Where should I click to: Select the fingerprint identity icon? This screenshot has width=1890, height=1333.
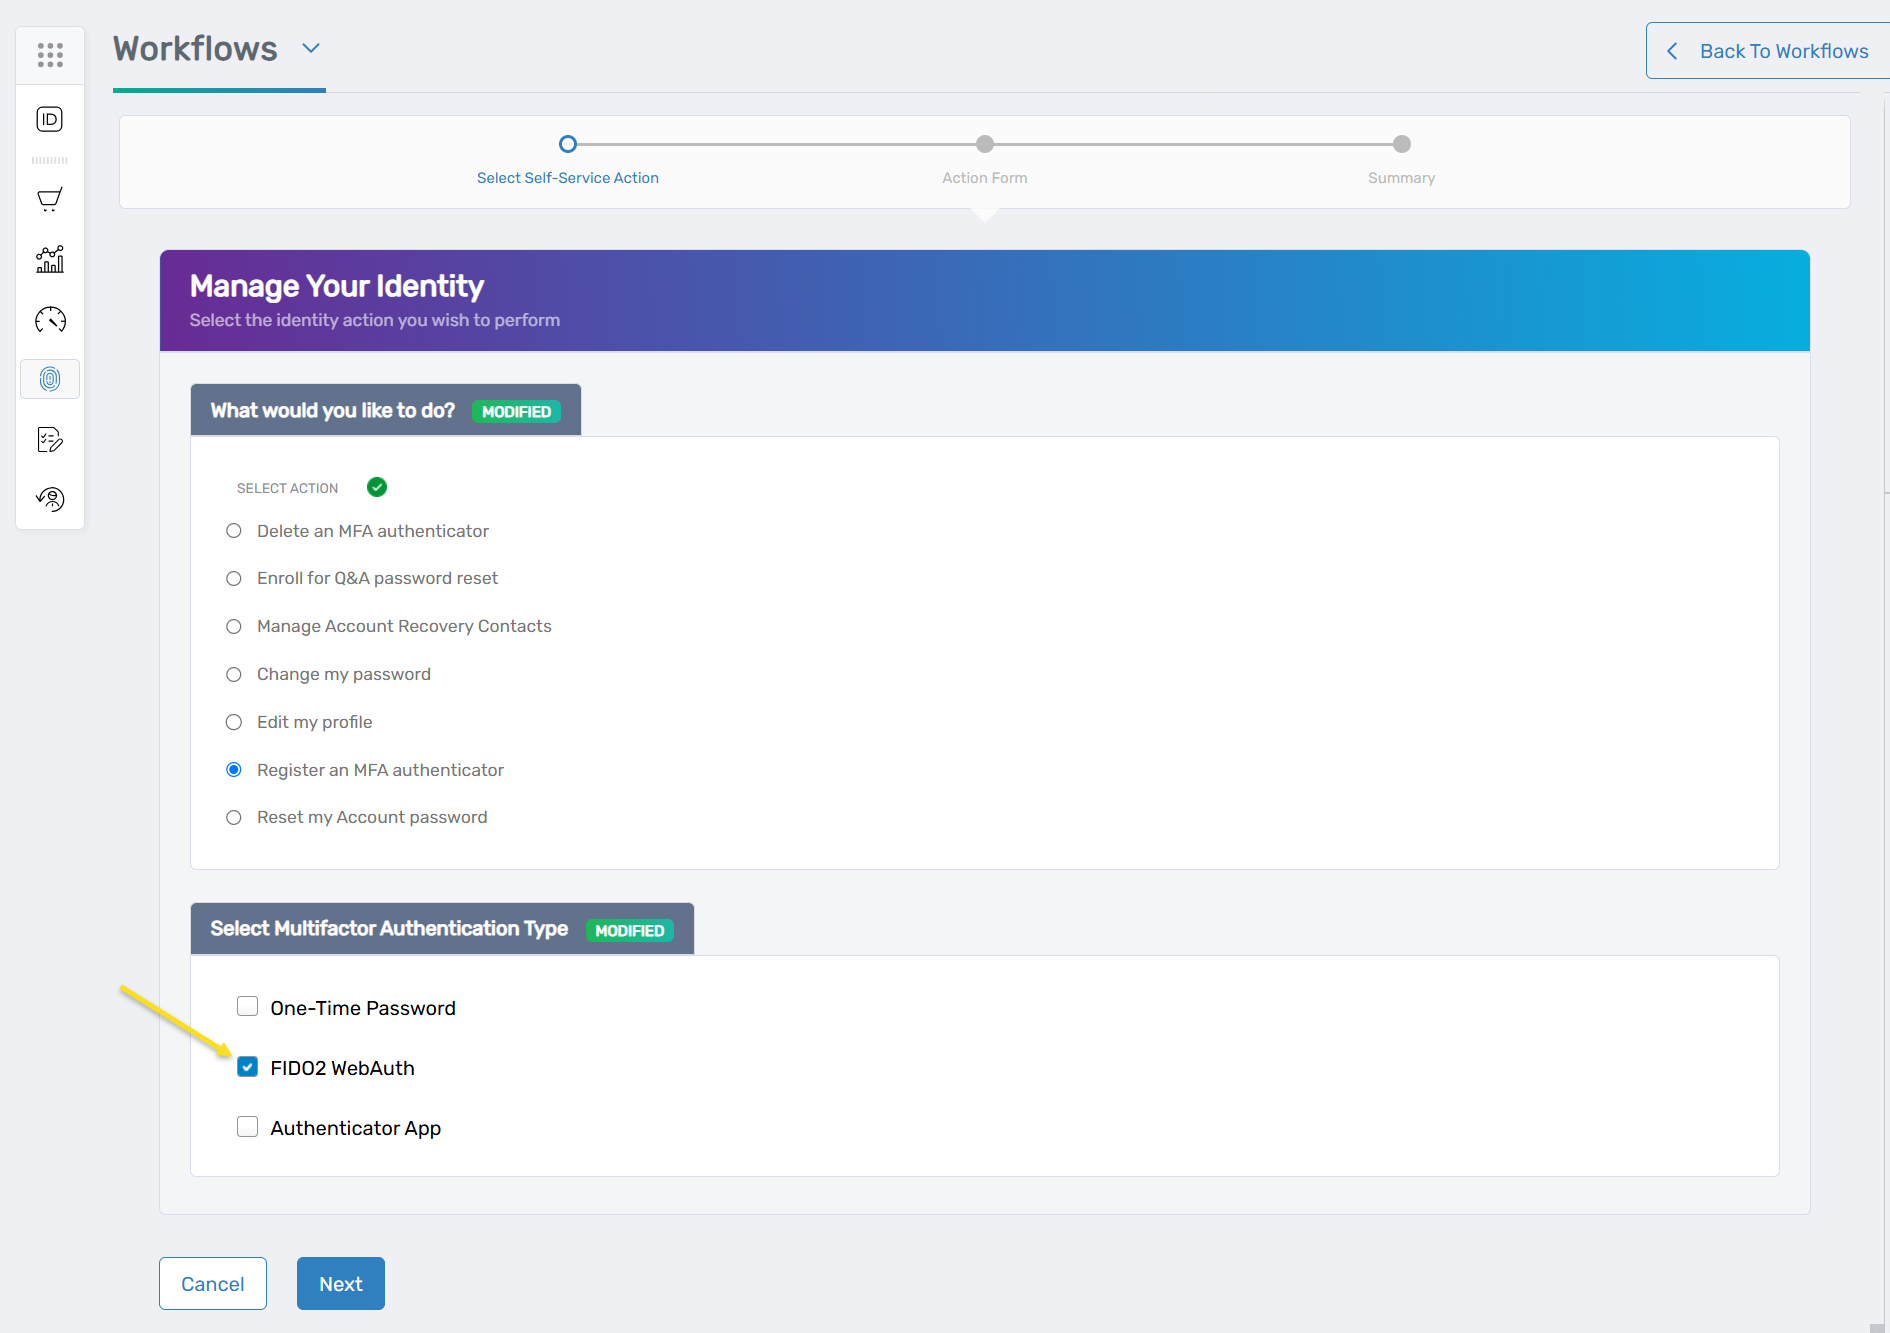(x=50, y=379)
